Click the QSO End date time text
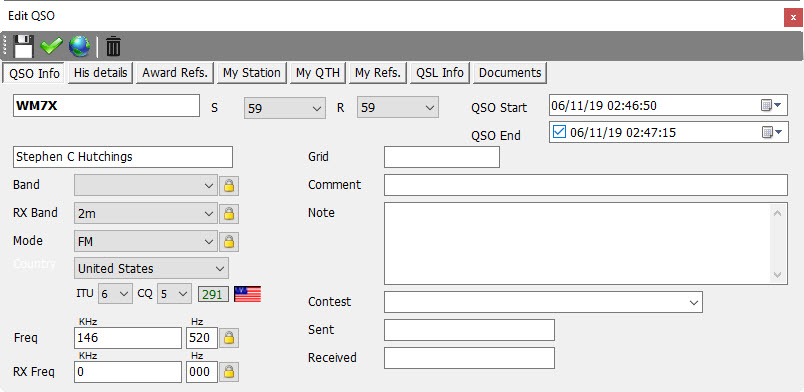 point(622,133)
